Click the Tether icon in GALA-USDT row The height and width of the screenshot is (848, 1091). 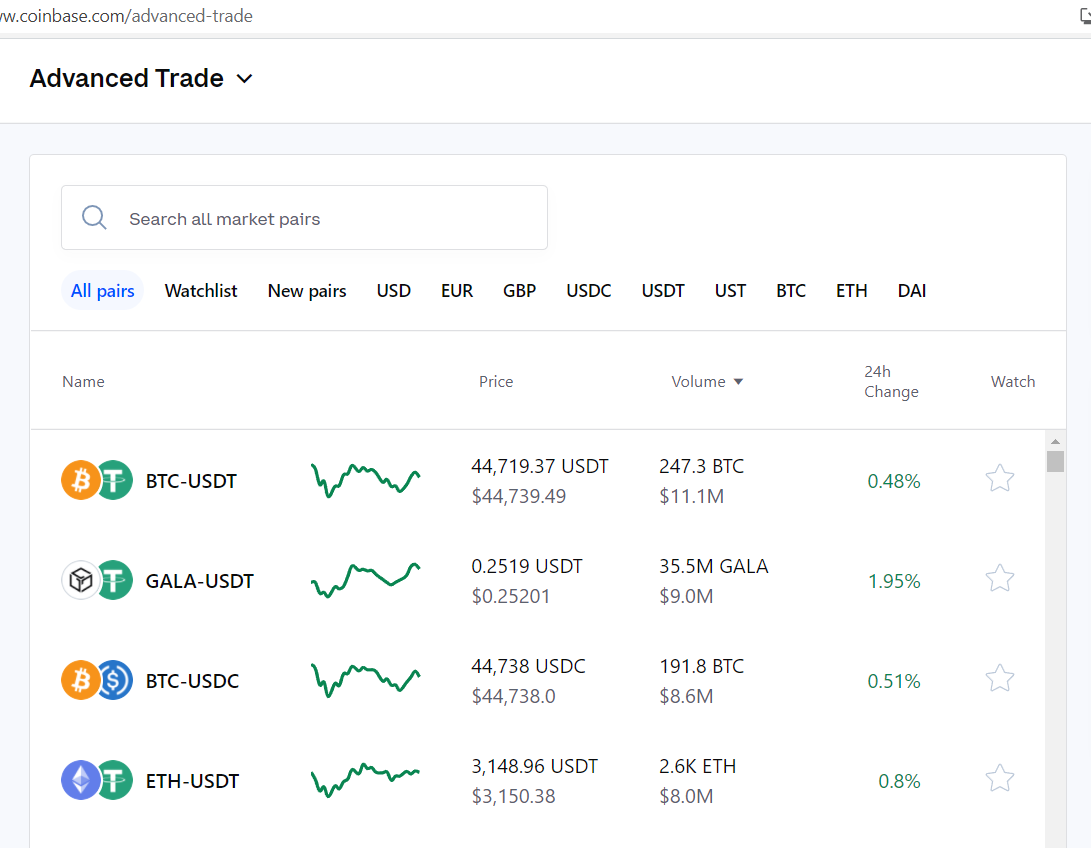pyautogui.click(x=114, y=580)
